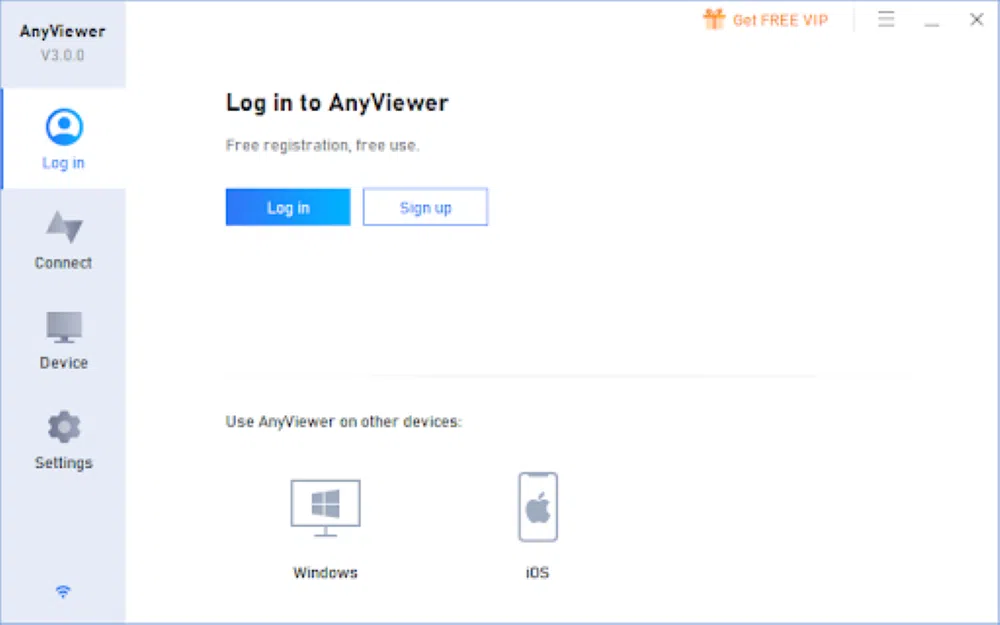
Task: Click the blue Log in button
Action: pos(288,207)
